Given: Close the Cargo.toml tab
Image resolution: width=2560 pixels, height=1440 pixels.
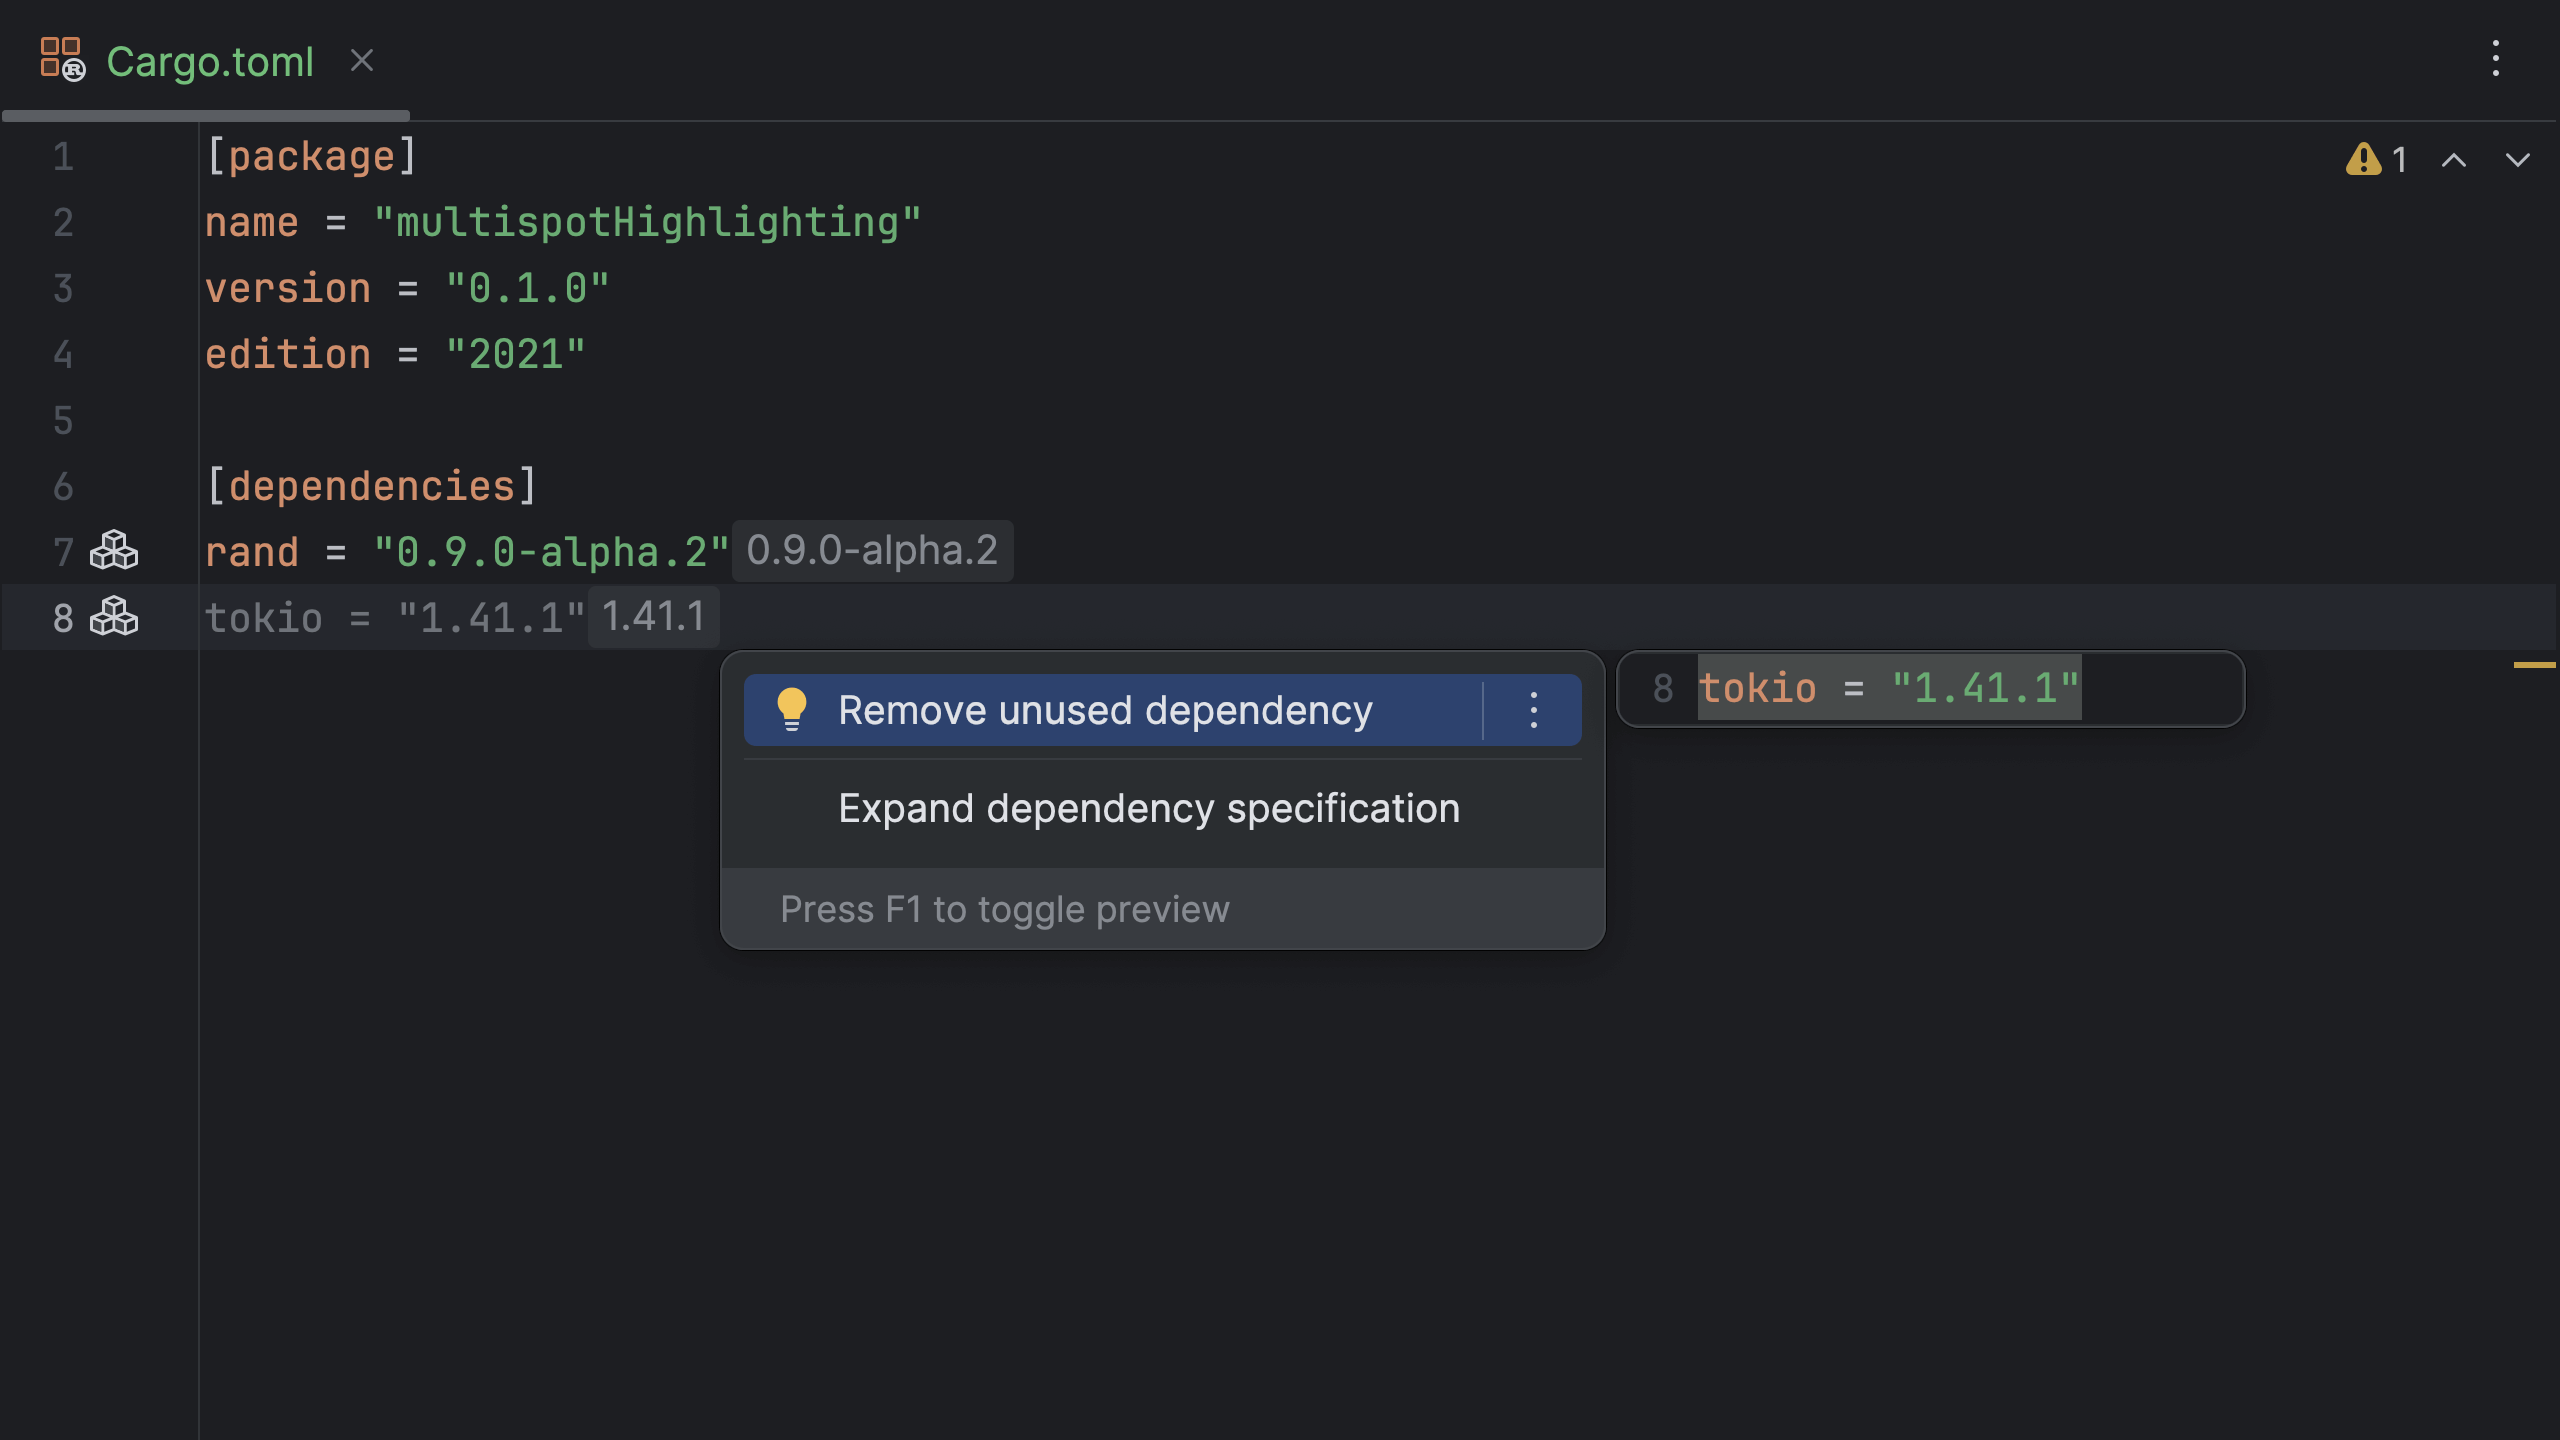Looking at the screenshot, I should [x=362, y=61].
